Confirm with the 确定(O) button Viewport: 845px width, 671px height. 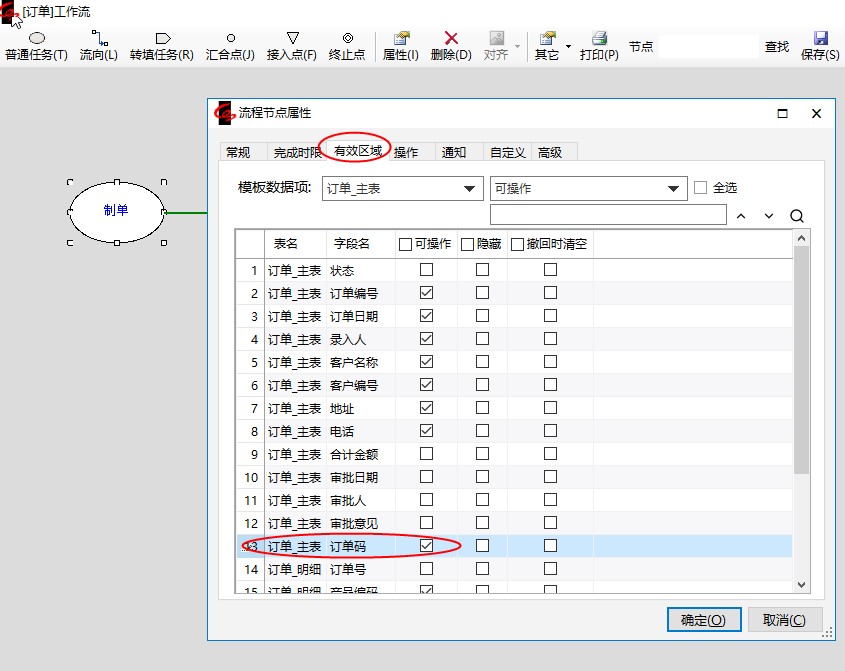[704, 620]
